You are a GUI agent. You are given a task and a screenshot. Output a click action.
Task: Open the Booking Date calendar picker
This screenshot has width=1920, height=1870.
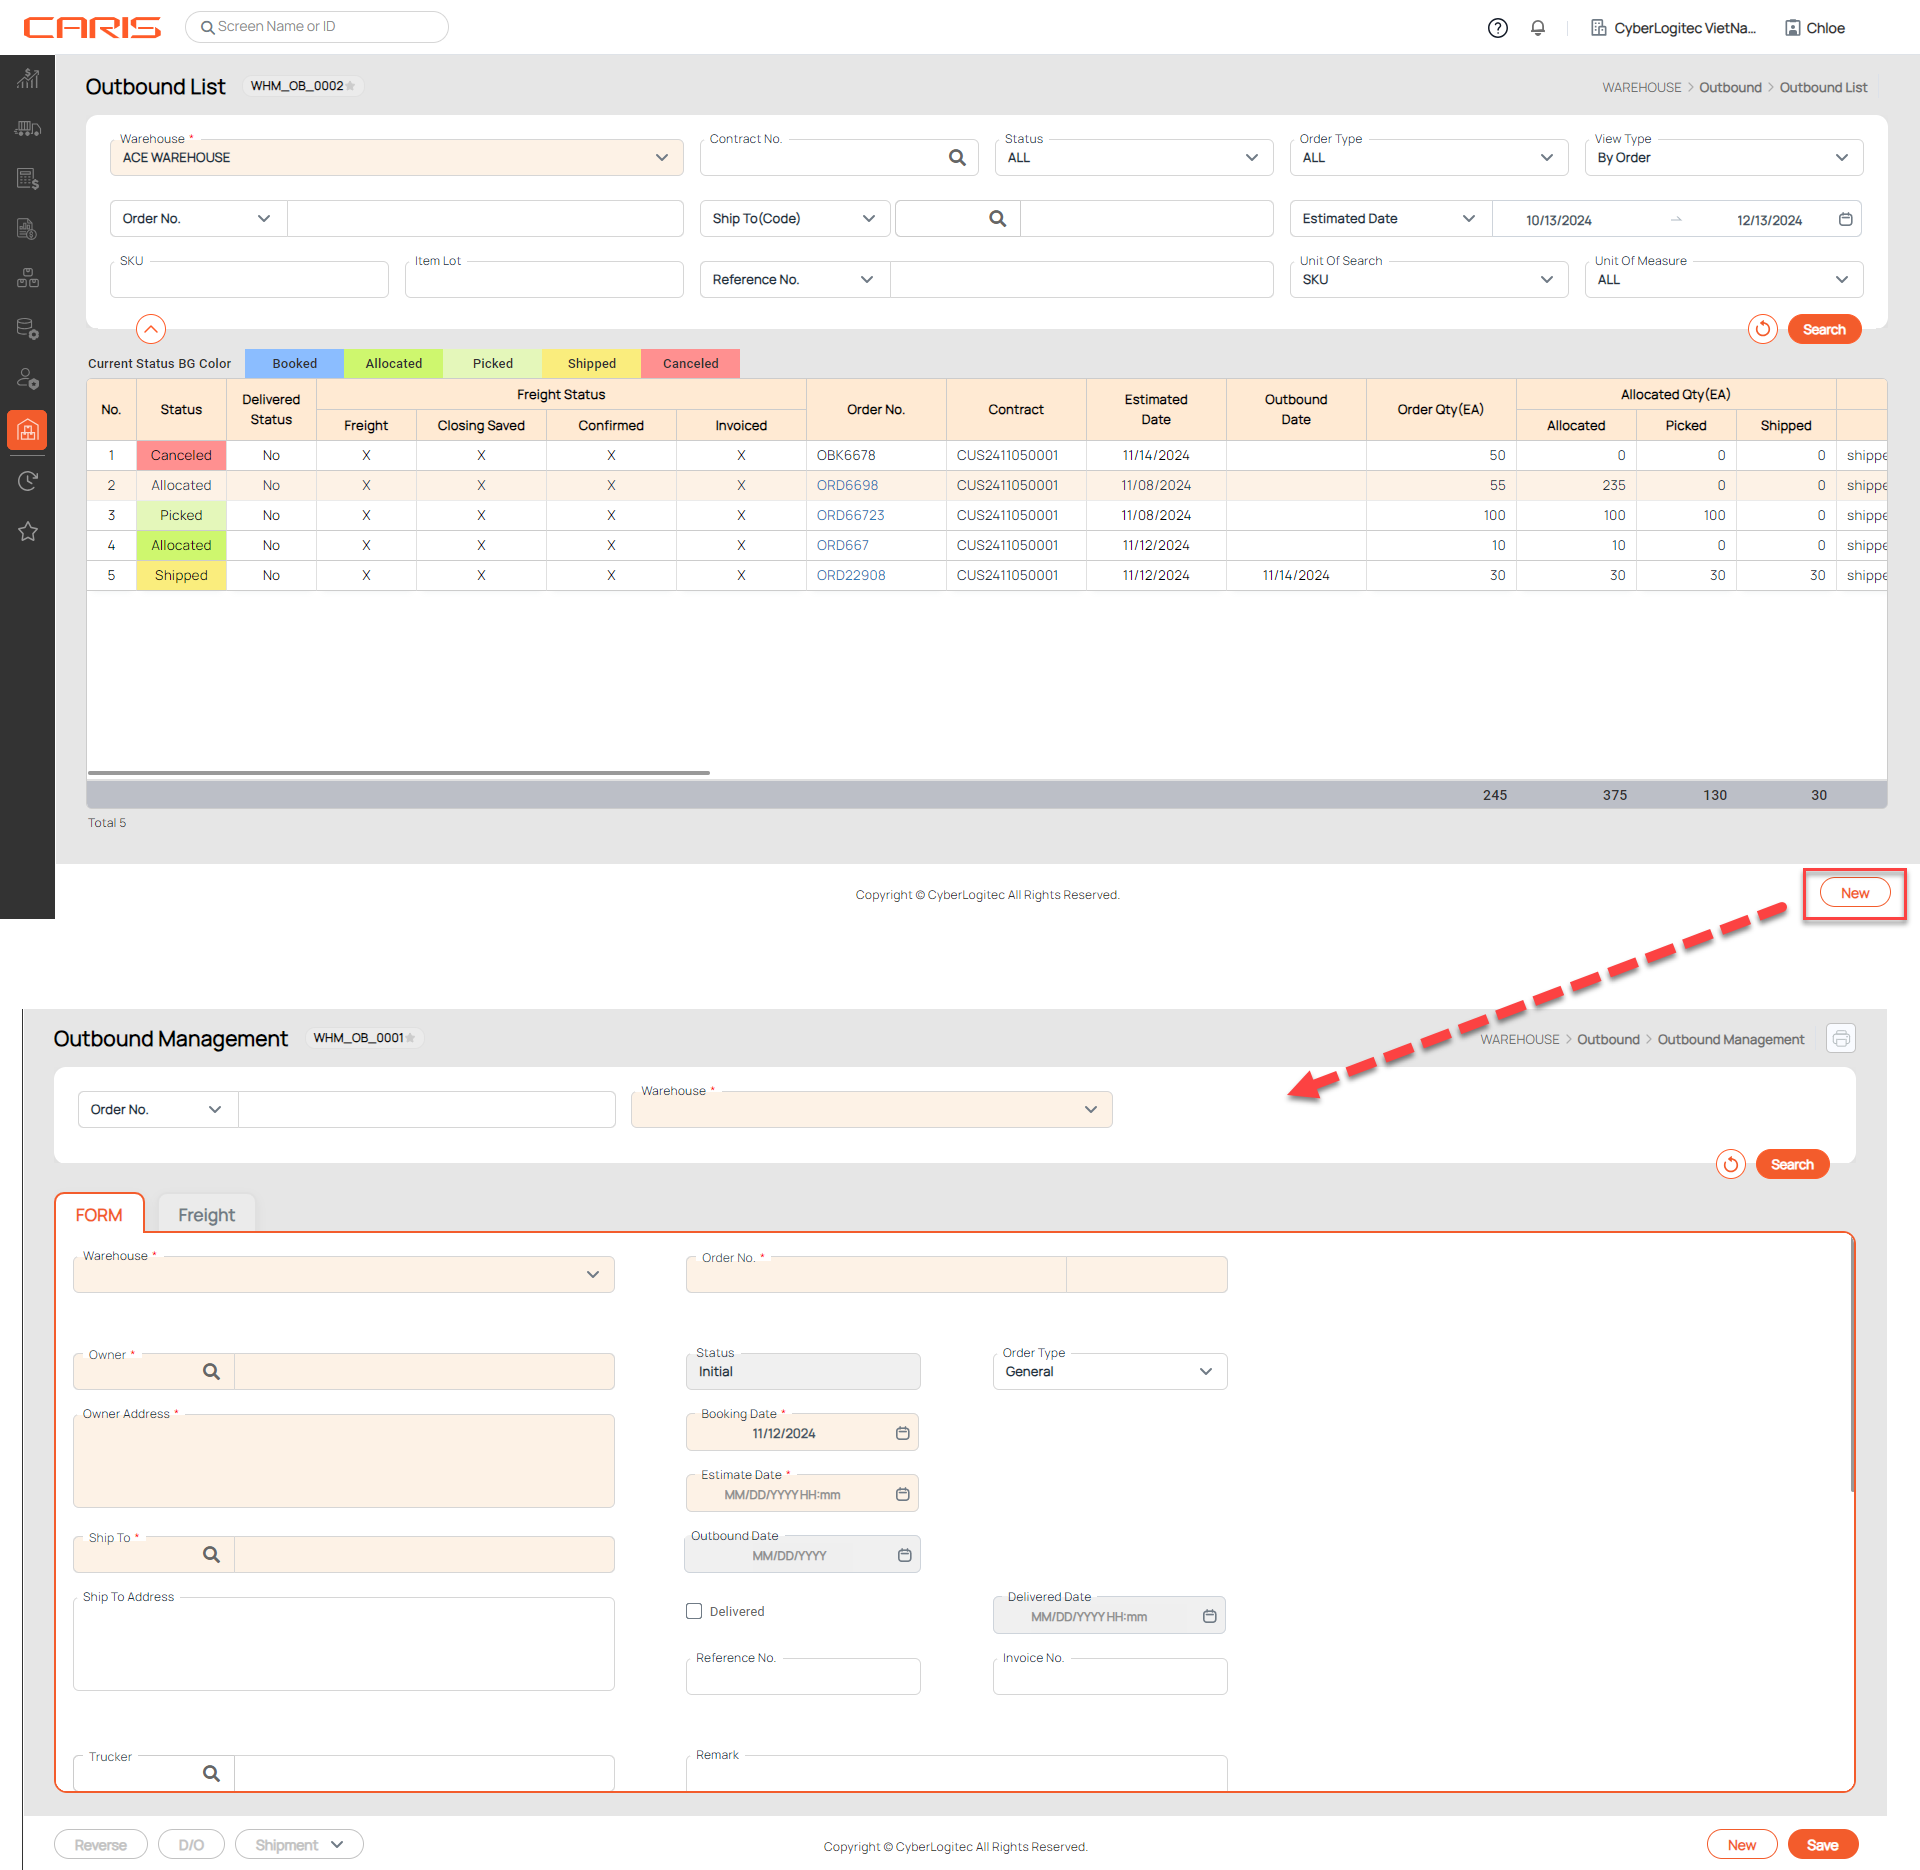tap(902, 1433)
